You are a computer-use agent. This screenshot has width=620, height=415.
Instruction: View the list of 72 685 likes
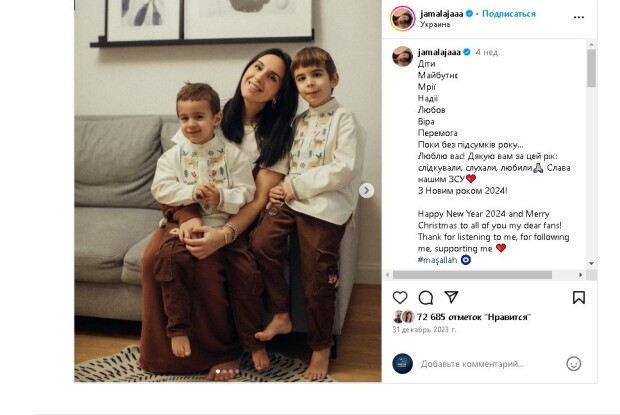click(x=474, y=317)
